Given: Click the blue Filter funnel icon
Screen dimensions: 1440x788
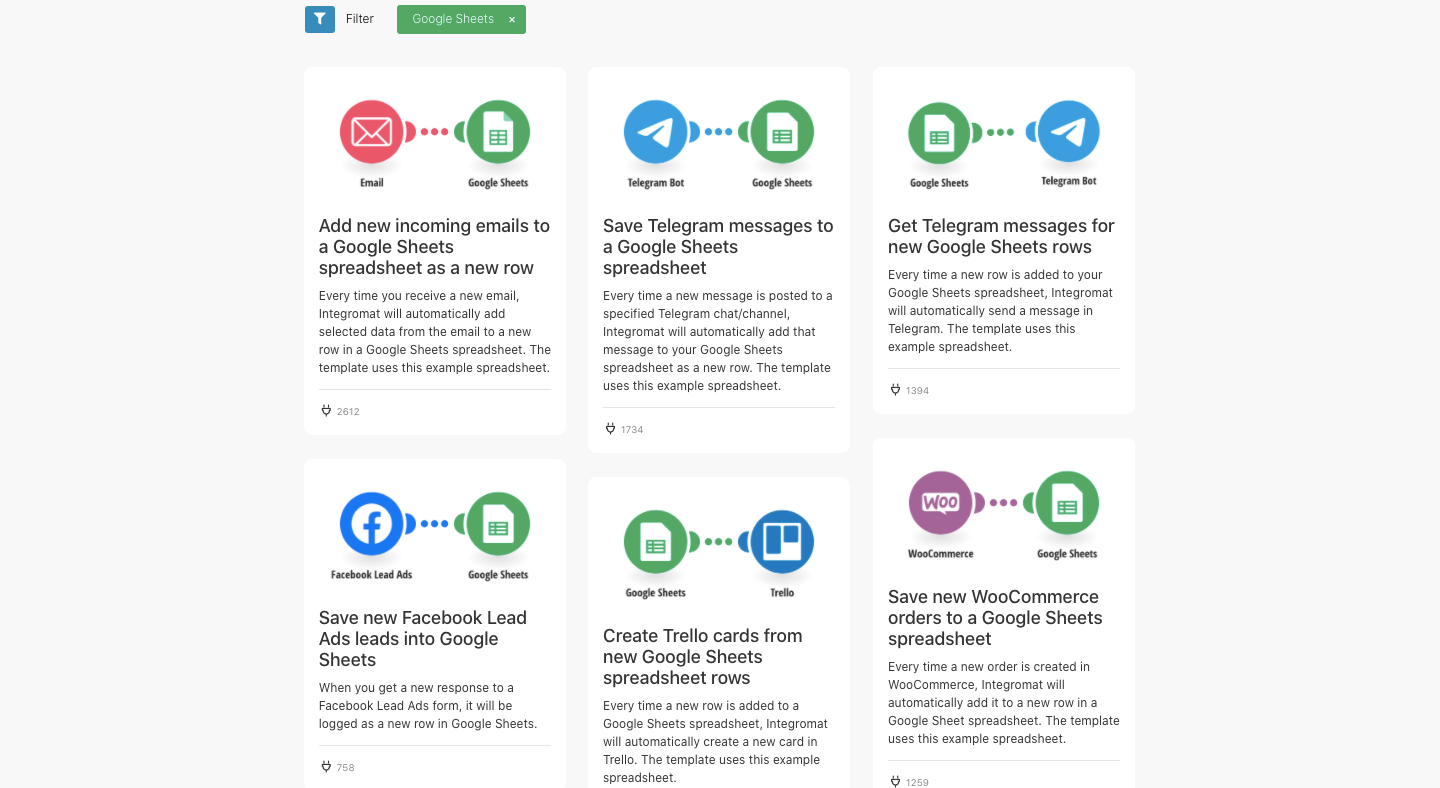Looking at the screenshot, I should tap(319, 18).
